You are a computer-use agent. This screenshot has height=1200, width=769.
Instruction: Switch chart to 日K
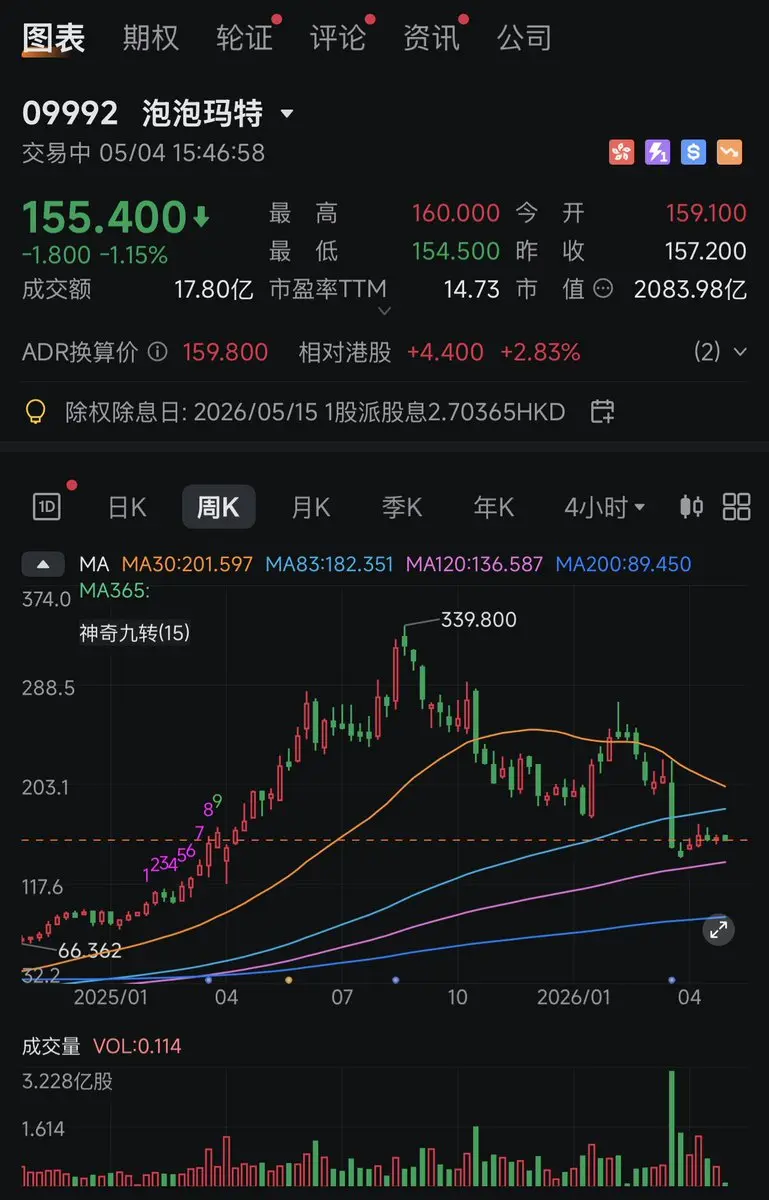pyautogui.click(x=127, y=508)
